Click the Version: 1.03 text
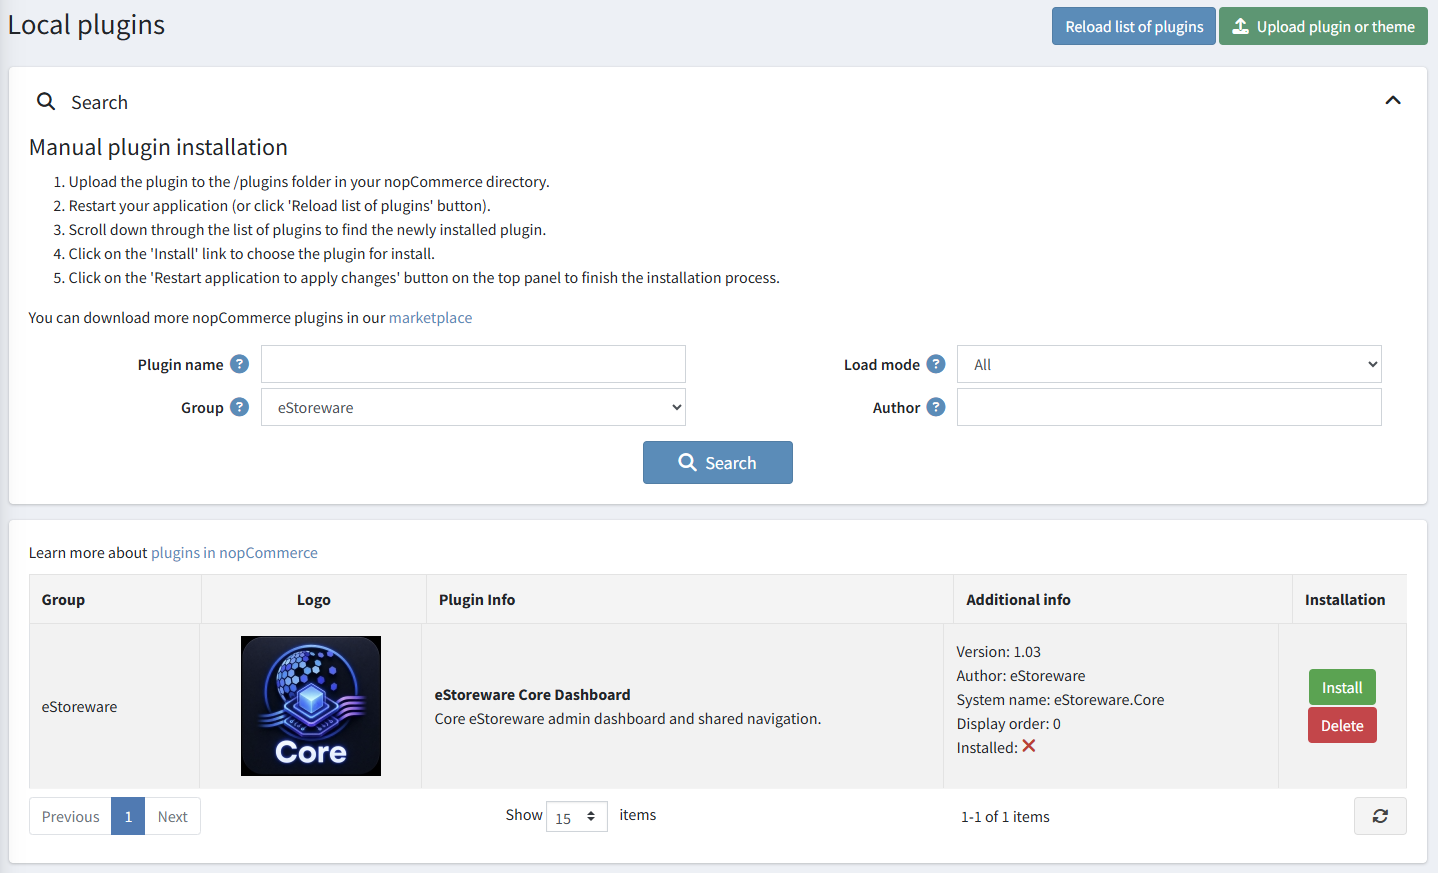This screenshot has height=873, width=1438. tap(999, 652)
